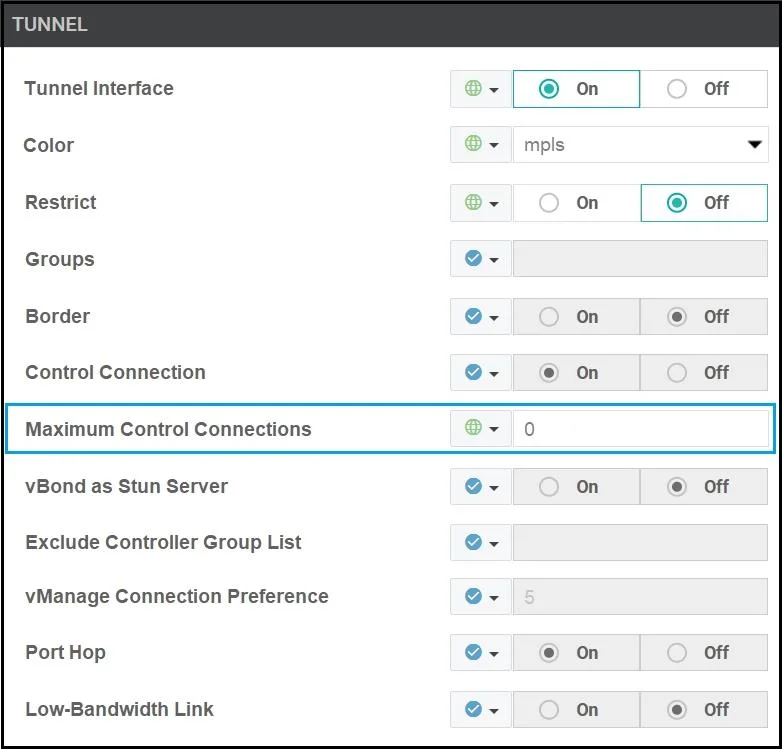The height and width of the screenshot is (749, 782).
Task: Open scope arrow for vManage Connection Preference
Action: pyautogui.click(x=494, y=597)
